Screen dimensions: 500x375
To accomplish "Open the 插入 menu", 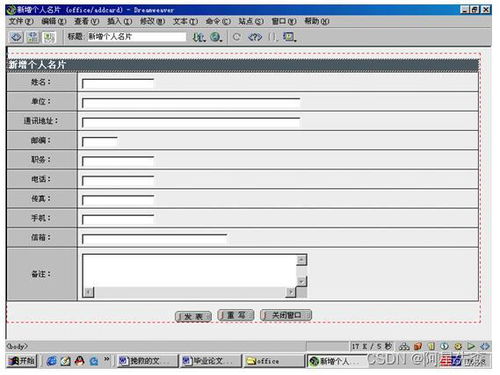I will (x=119, y=22).
